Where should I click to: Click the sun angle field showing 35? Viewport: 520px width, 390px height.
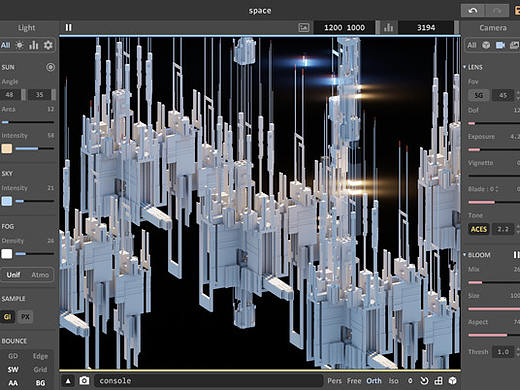[x=39, y=95]
